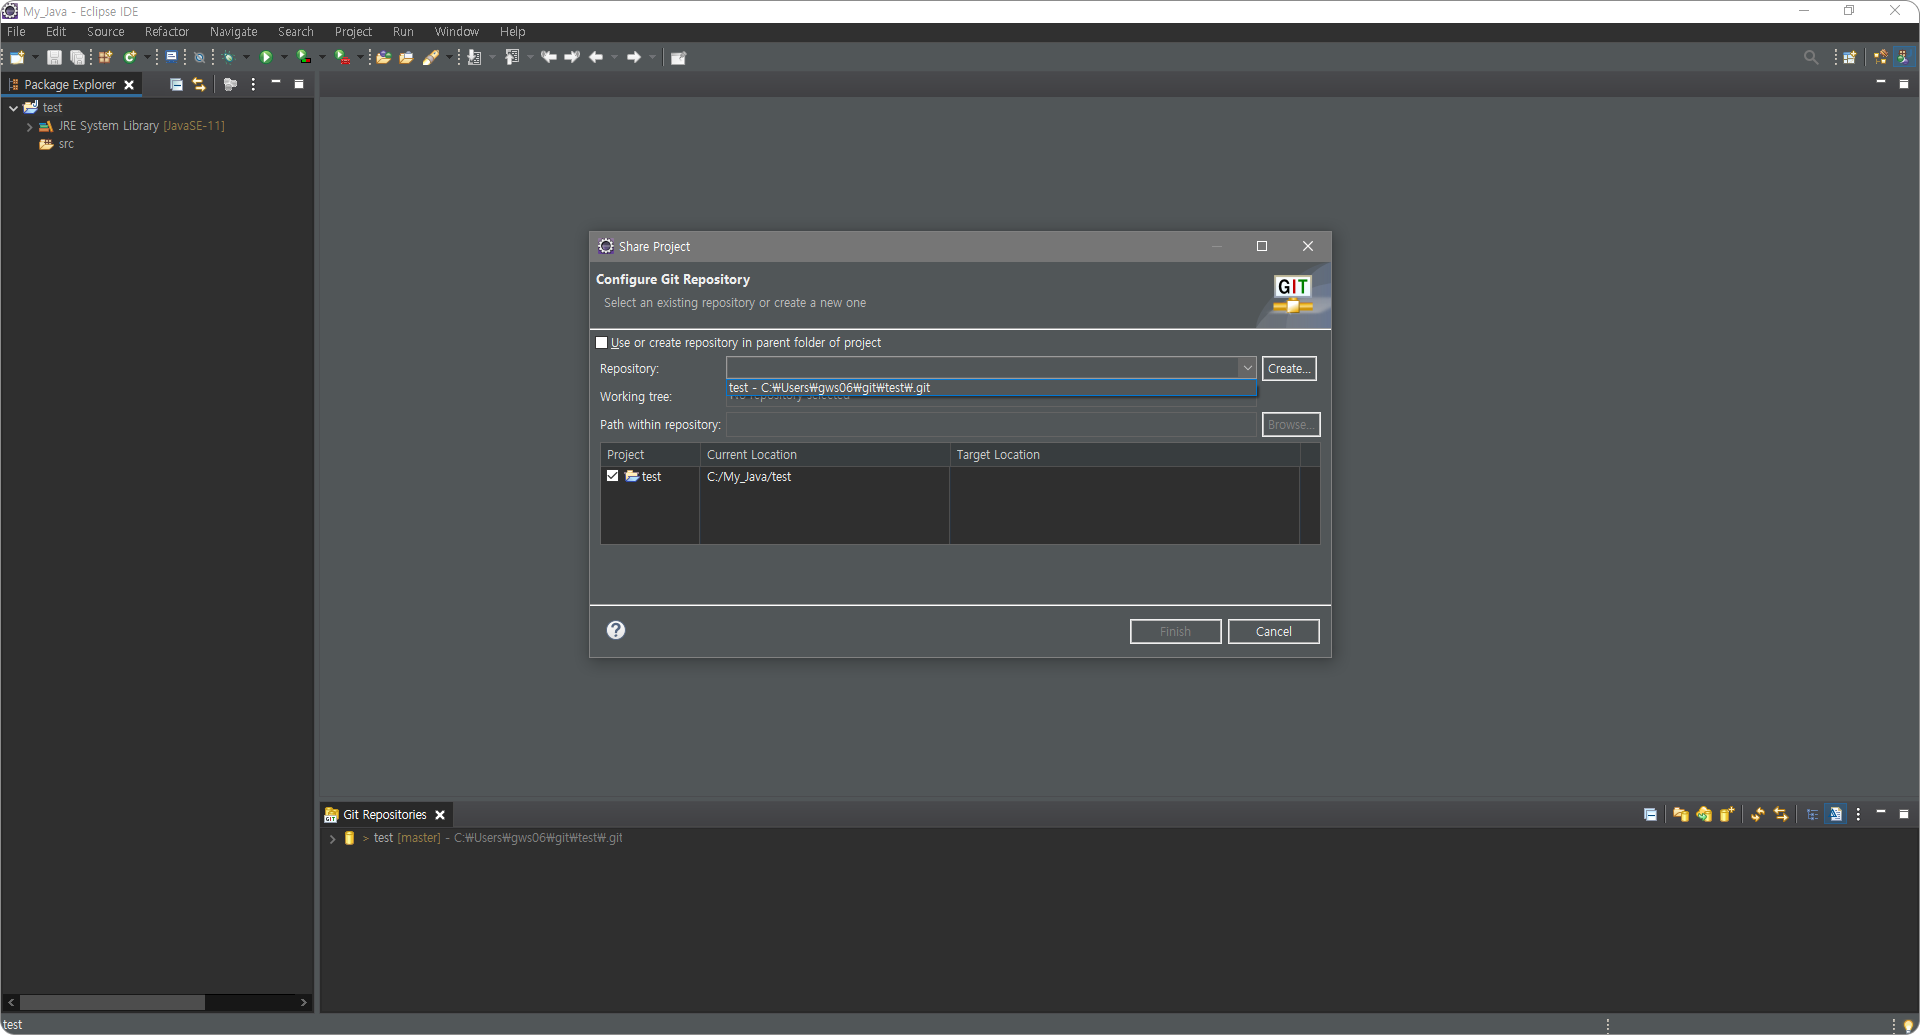Open the Coverage dropdown arrow

(322, 58)
